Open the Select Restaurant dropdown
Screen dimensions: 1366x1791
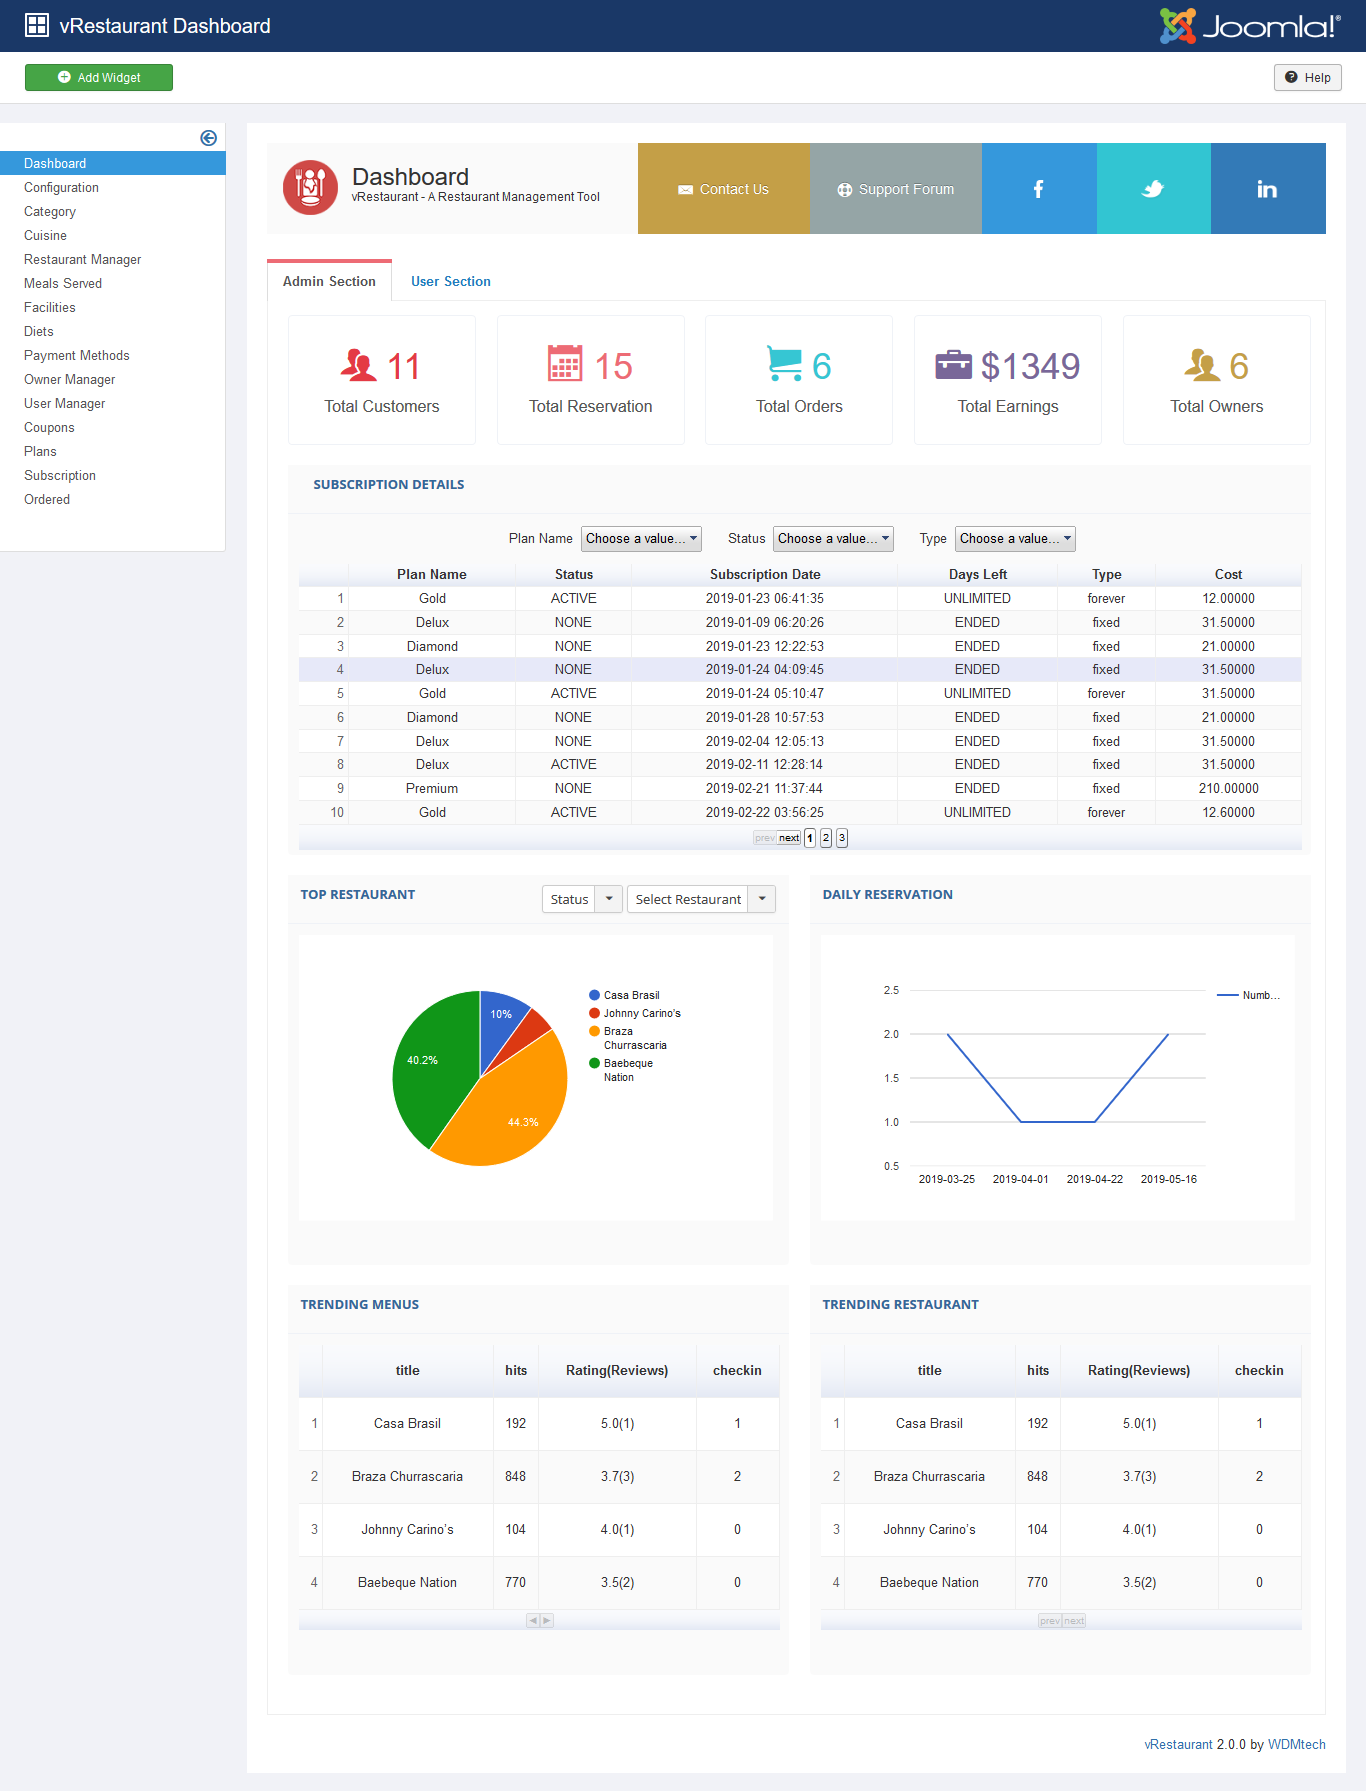pos(700,899)
